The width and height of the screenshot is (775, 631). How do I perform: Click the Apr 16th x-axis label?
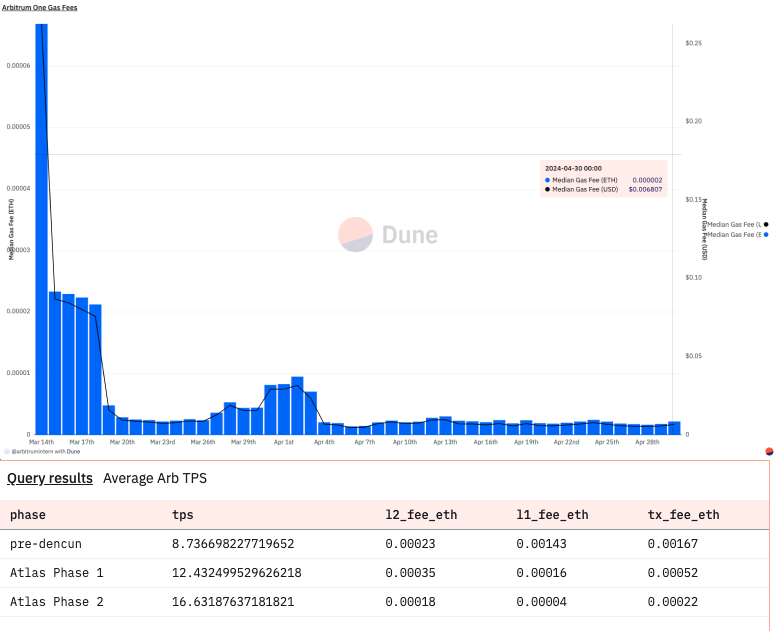coord(485,442)
